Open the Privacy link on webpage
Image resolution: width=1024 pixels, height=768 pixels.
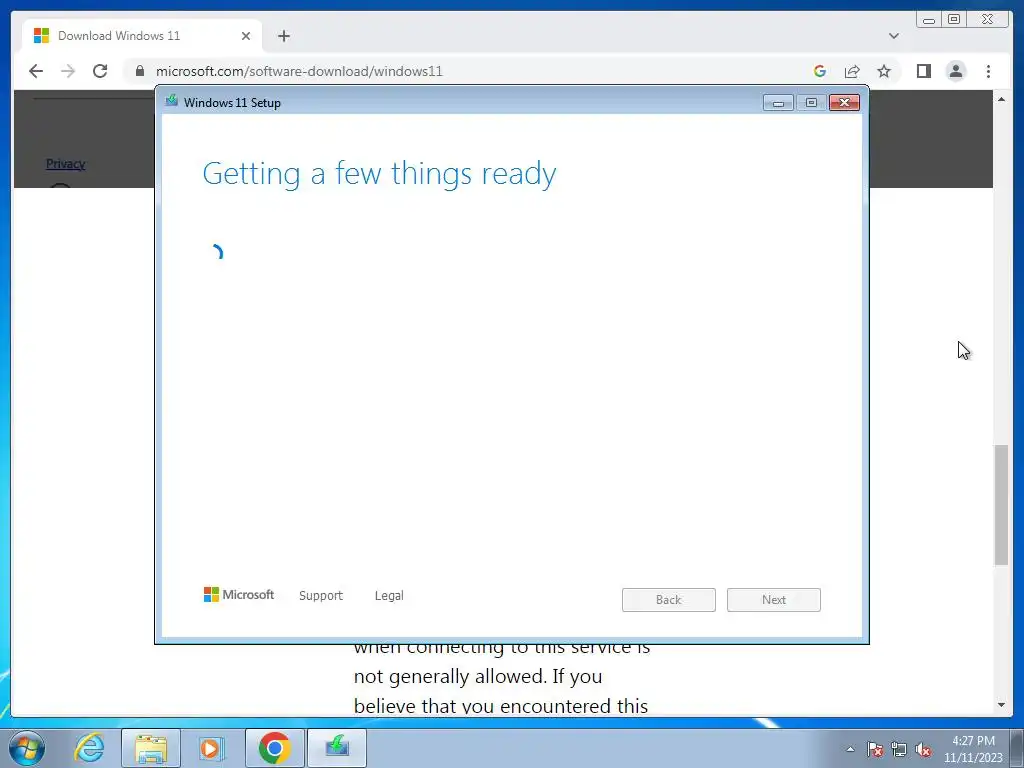(x=65, y=164)
